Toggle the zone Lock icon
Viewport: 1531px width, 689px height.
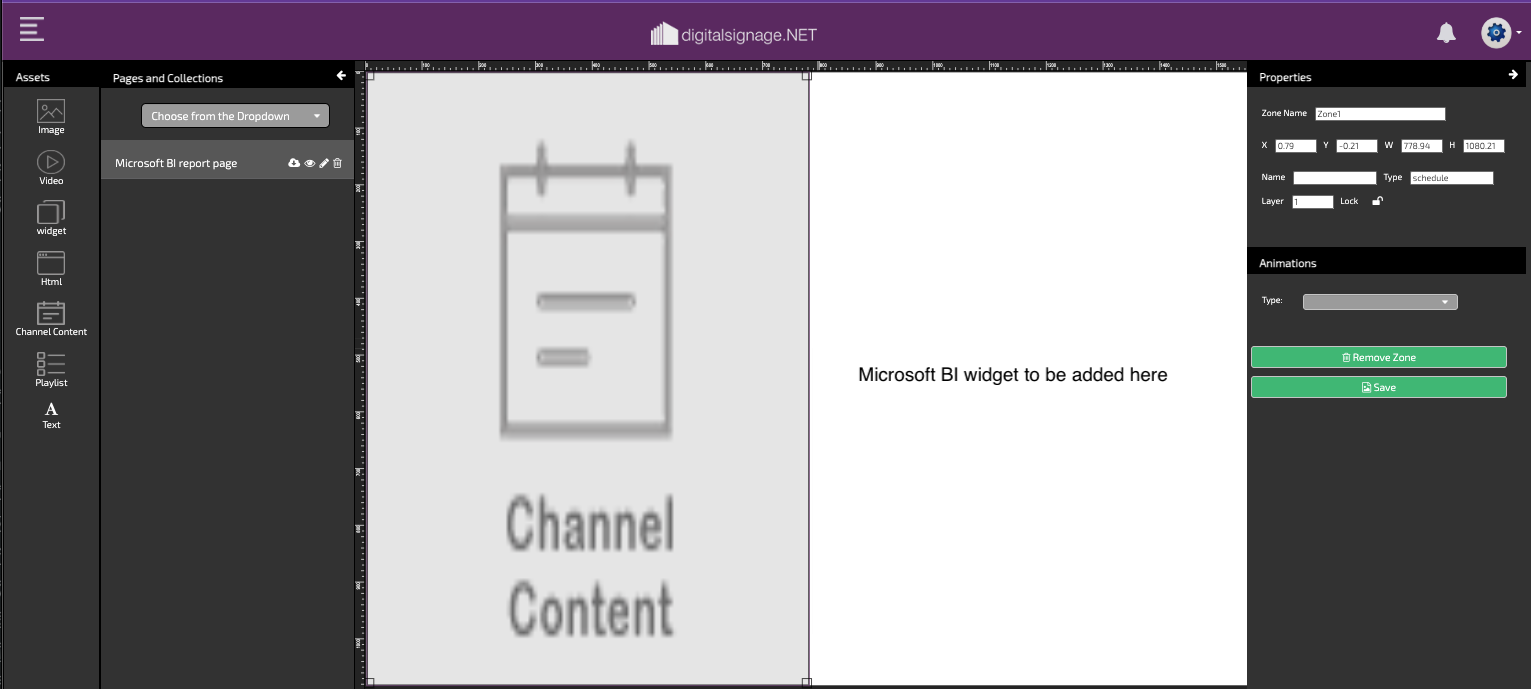click(x=1377, y=201)
